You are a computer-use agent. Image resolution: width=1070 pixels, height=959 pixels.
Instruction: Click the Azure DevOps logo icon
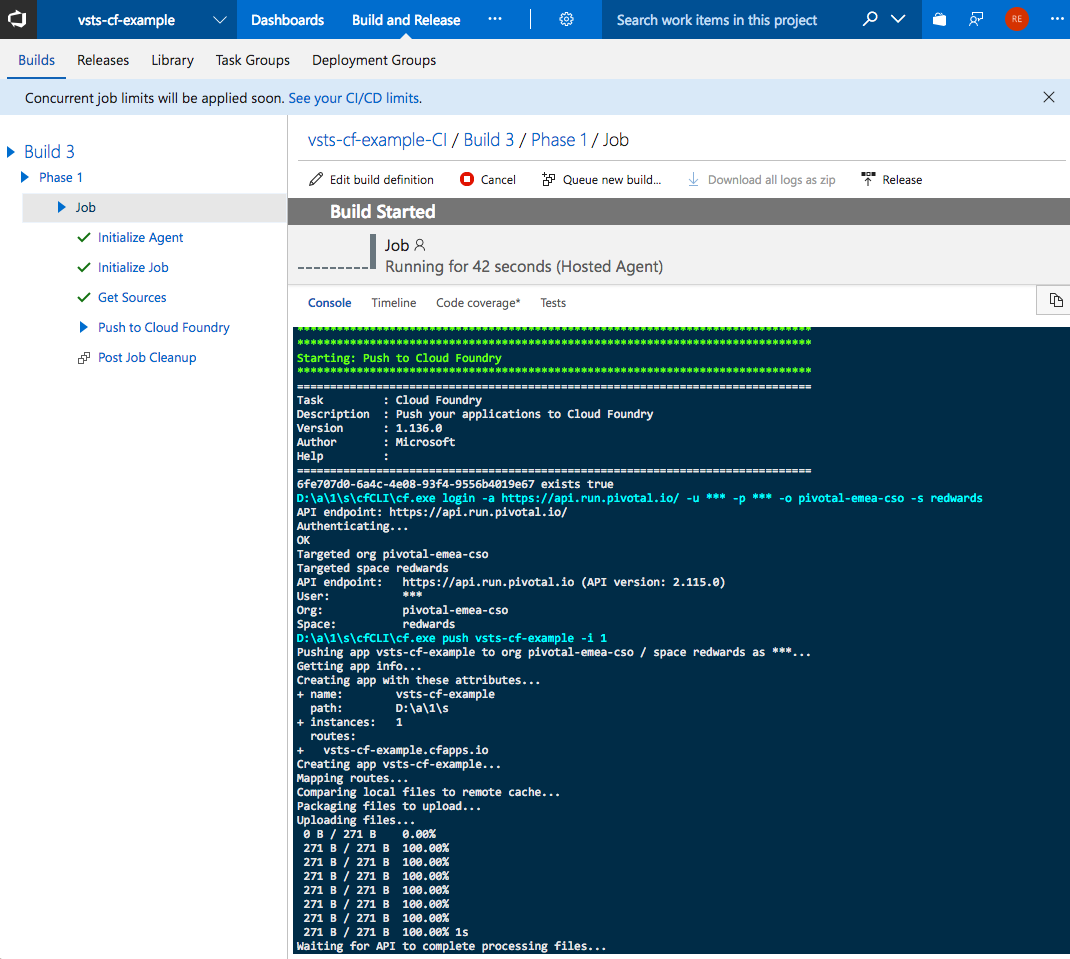(x=20, y=20)
